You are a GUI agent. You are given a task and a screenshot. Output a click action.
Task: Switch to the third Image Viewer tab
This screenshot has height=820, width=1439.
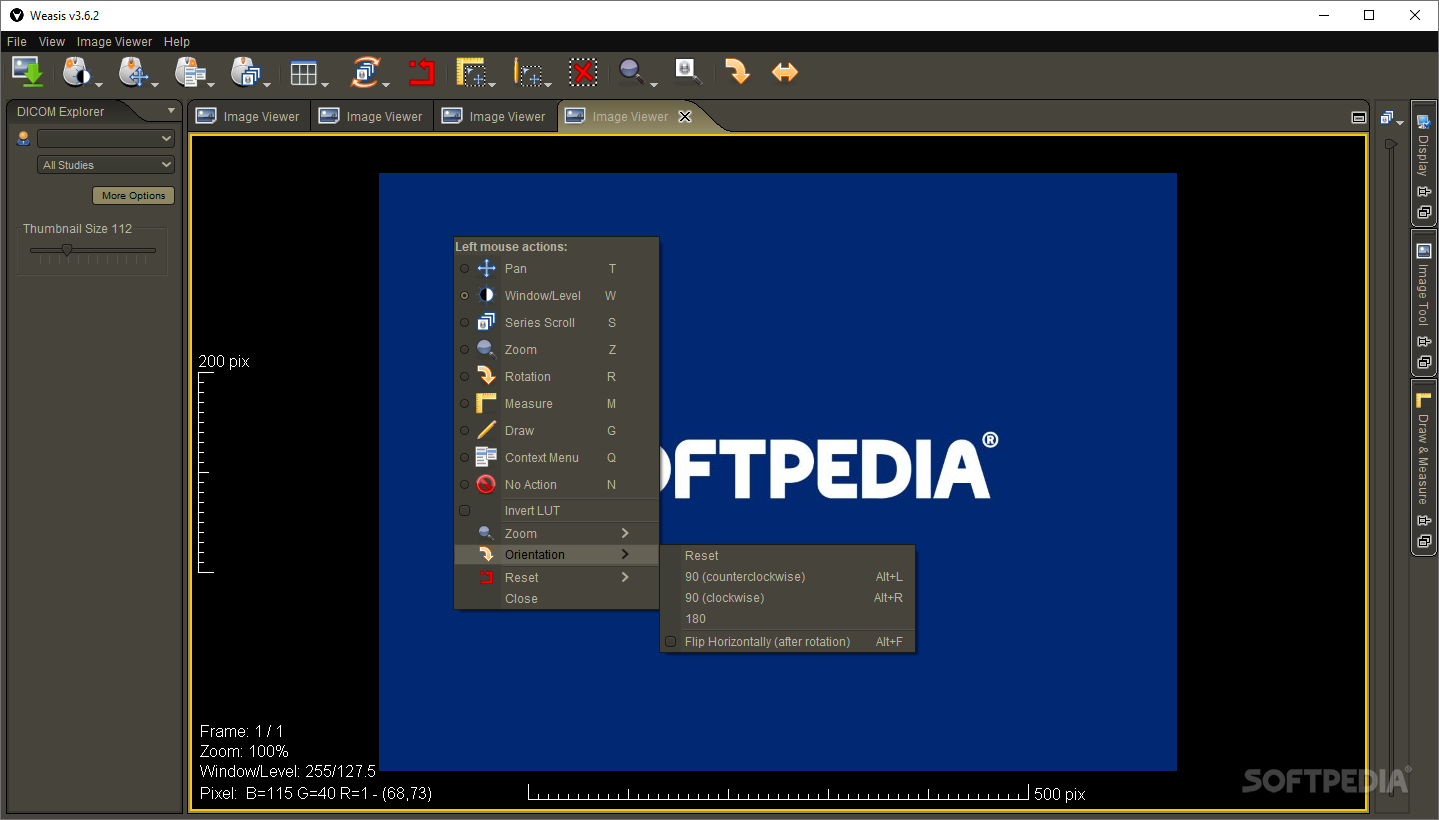pos(495,116)
